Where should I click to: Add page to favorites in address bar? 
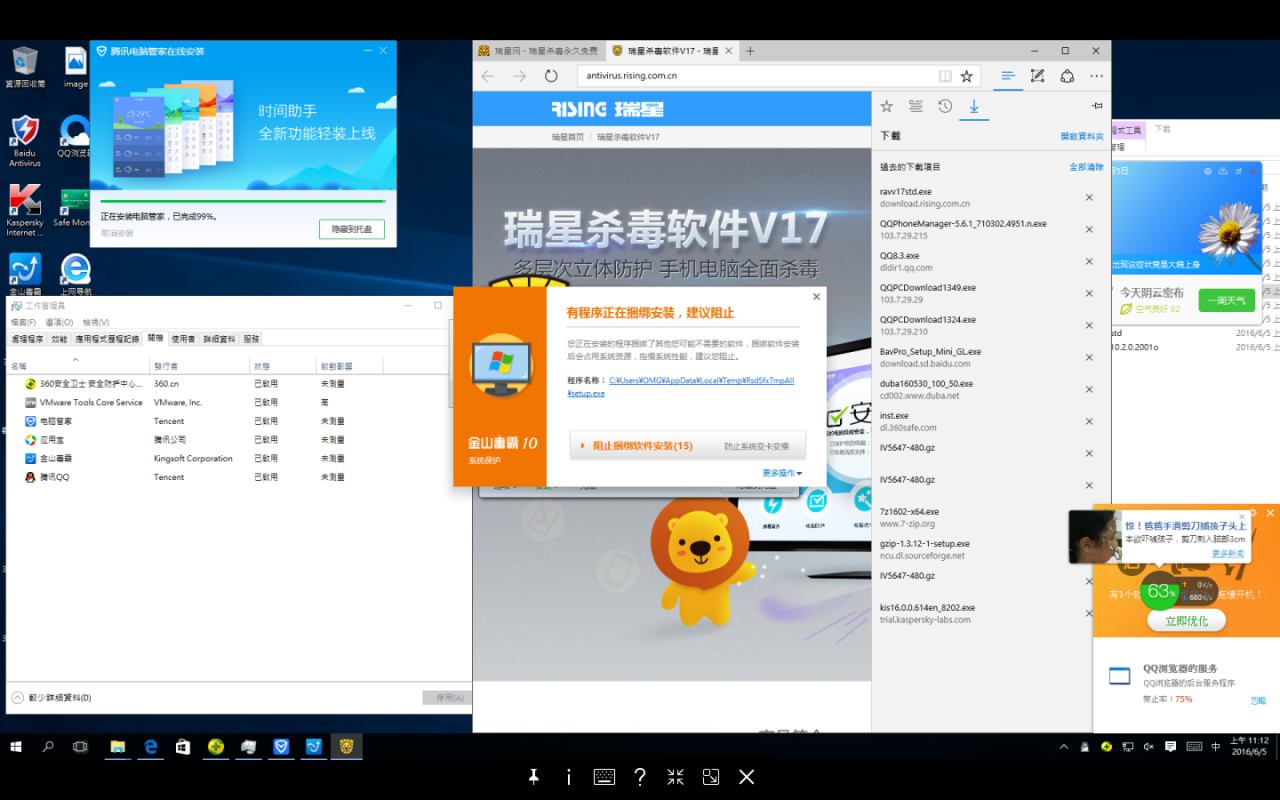click(967, 76)
